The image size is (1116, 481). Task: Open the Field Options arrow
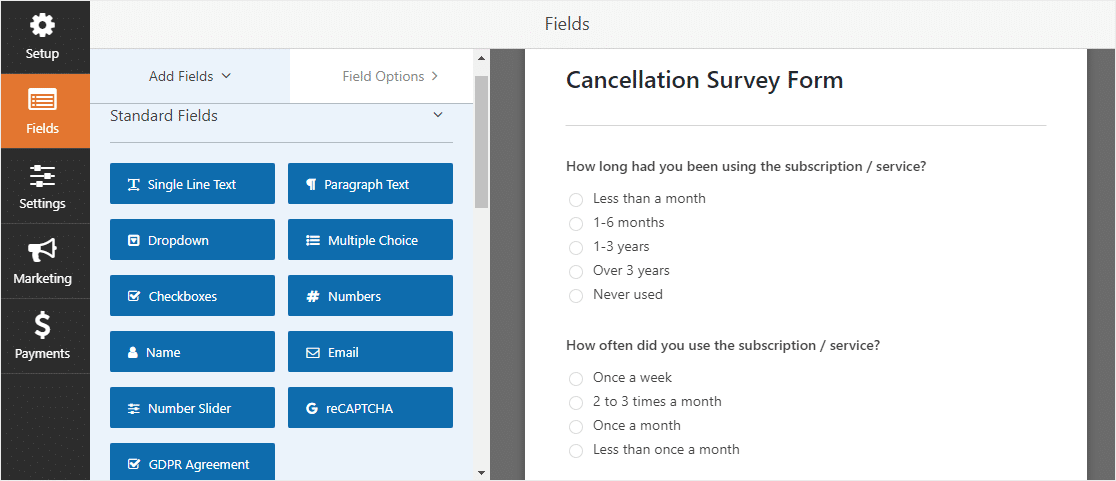(x=435, y=76)
